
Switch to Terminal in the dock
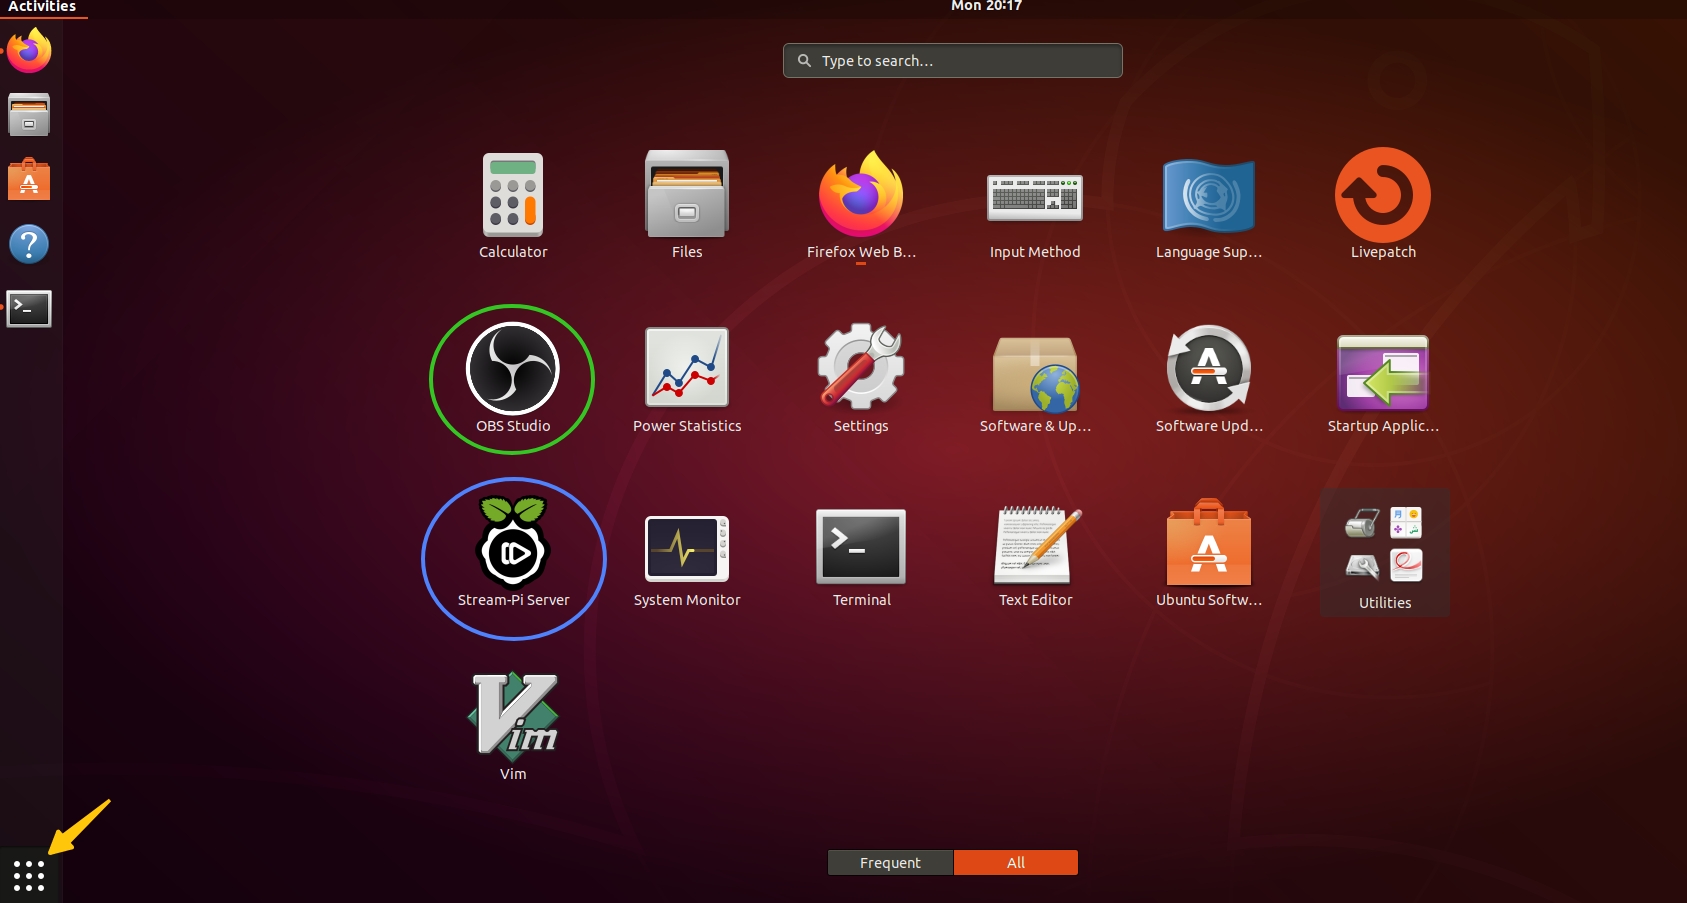tap(29, 309)
